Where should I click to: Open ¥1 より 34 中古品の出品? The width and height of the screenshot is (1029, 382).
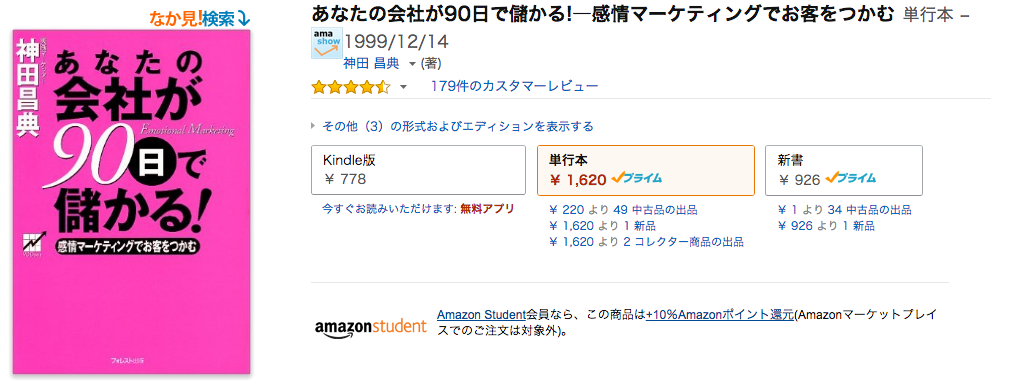click(x=844, y=210)
